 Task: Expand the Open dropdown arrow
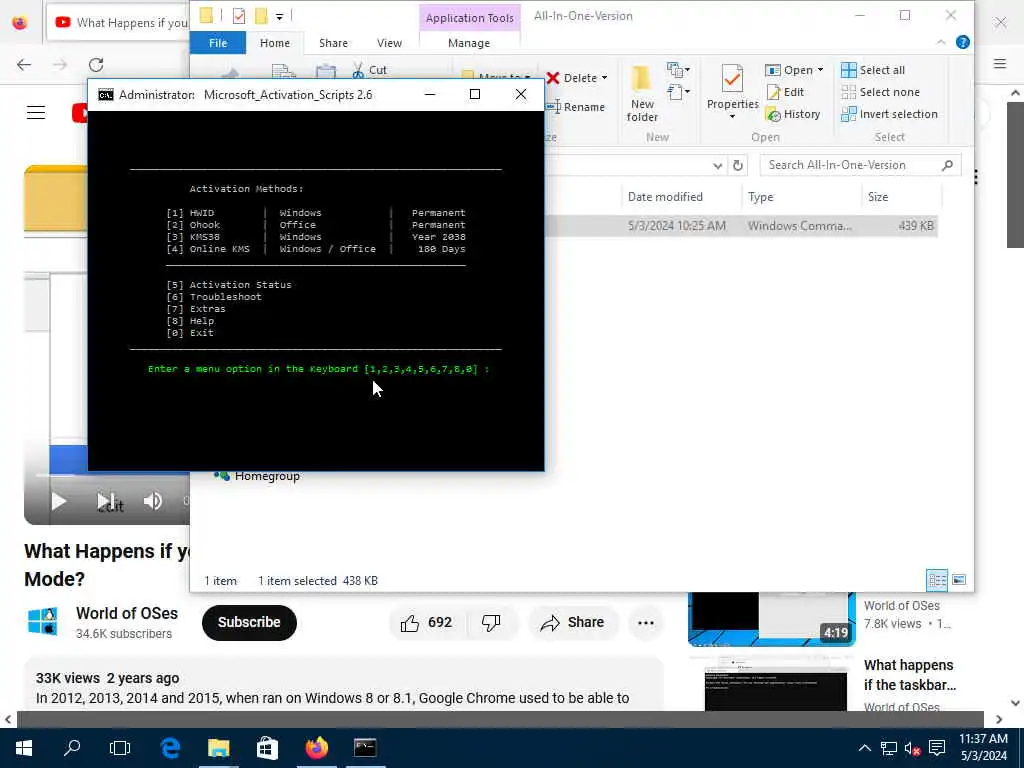[820, 70]
